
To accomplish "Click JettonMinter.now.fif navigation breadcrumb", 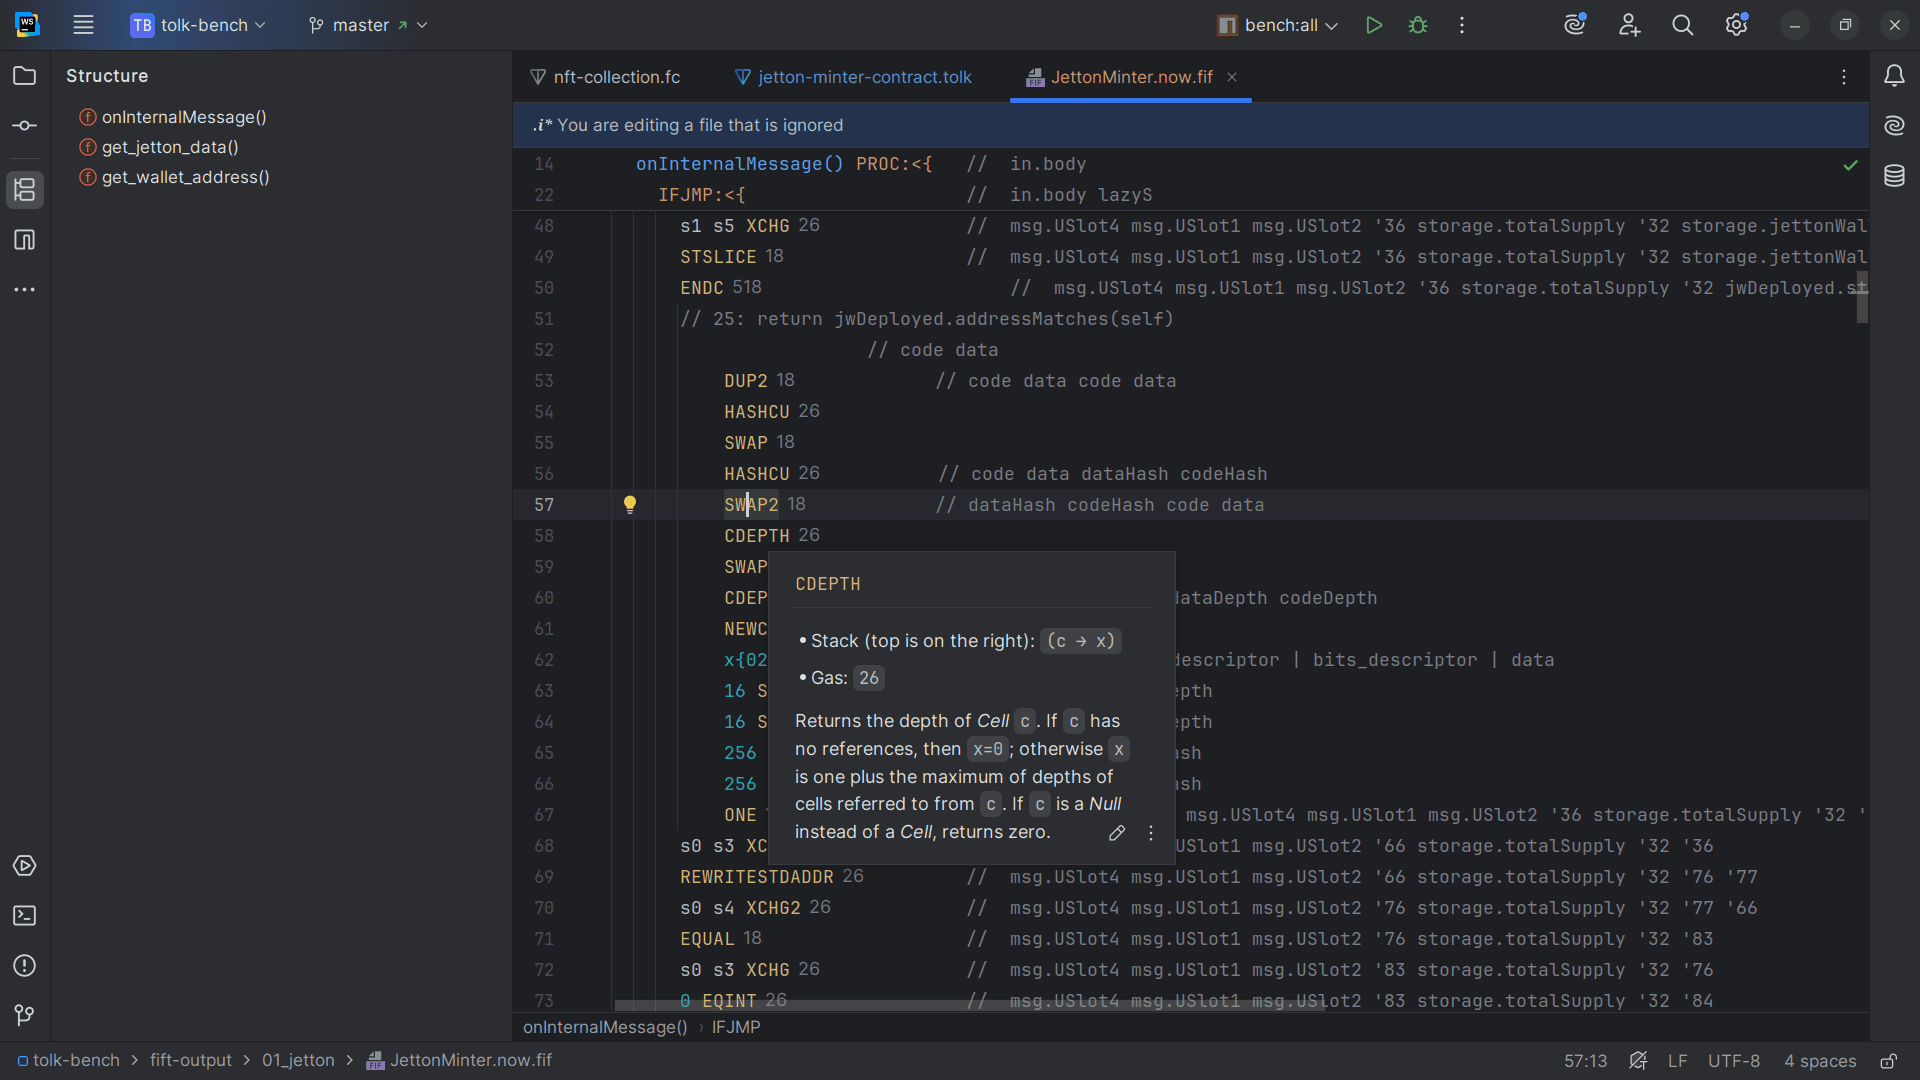I will coord(460,1061).
